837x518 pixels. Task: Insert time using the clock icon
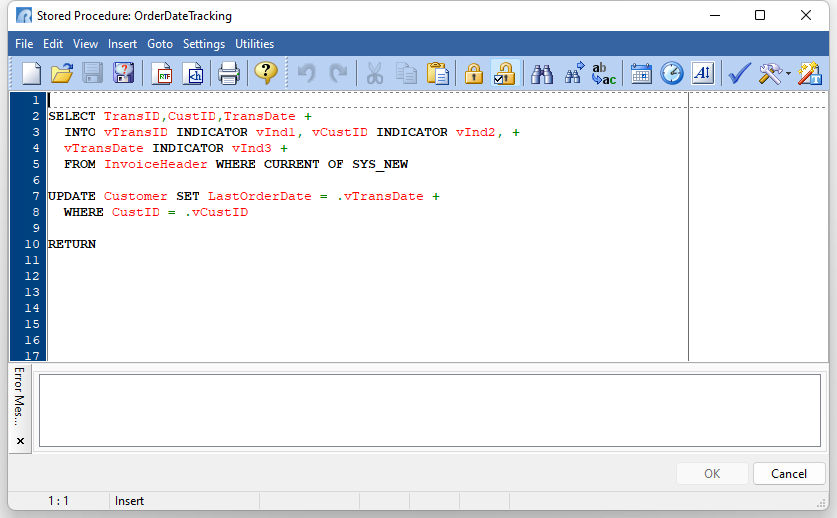coord(672,74)
